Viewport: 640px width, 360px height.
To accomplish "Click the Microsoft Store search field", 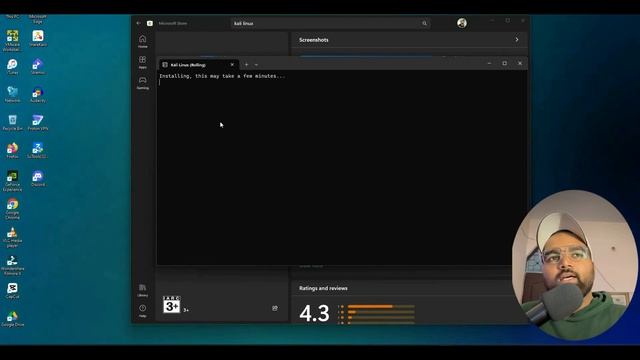I will [x=330, y=23].
